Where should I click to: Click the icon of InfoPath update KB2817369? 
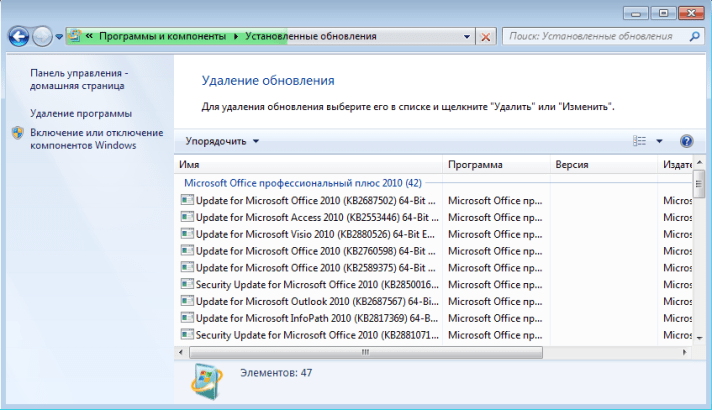coord(187,317)
